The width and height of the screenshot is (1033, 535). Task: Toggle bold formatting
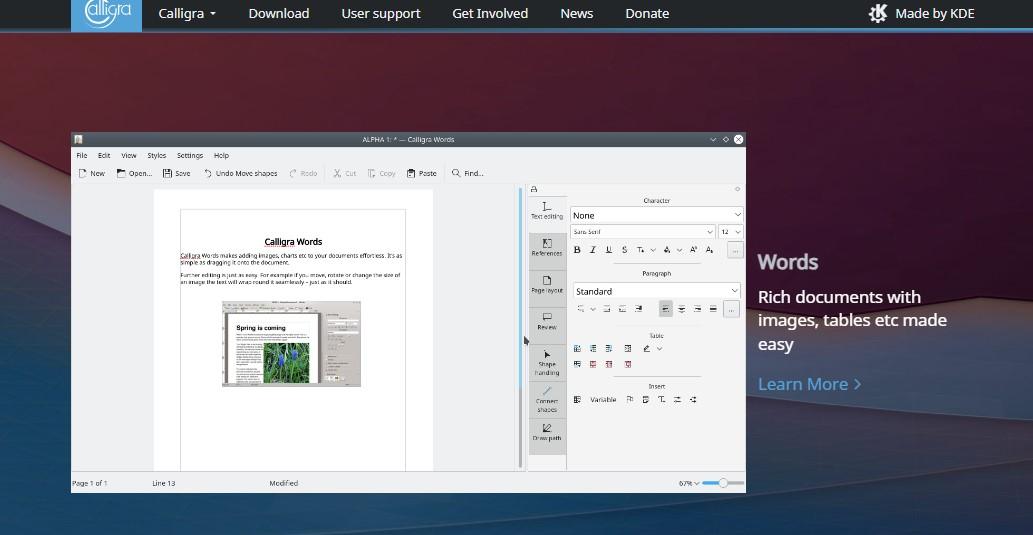pyautogui.click(x=577, y=250)
